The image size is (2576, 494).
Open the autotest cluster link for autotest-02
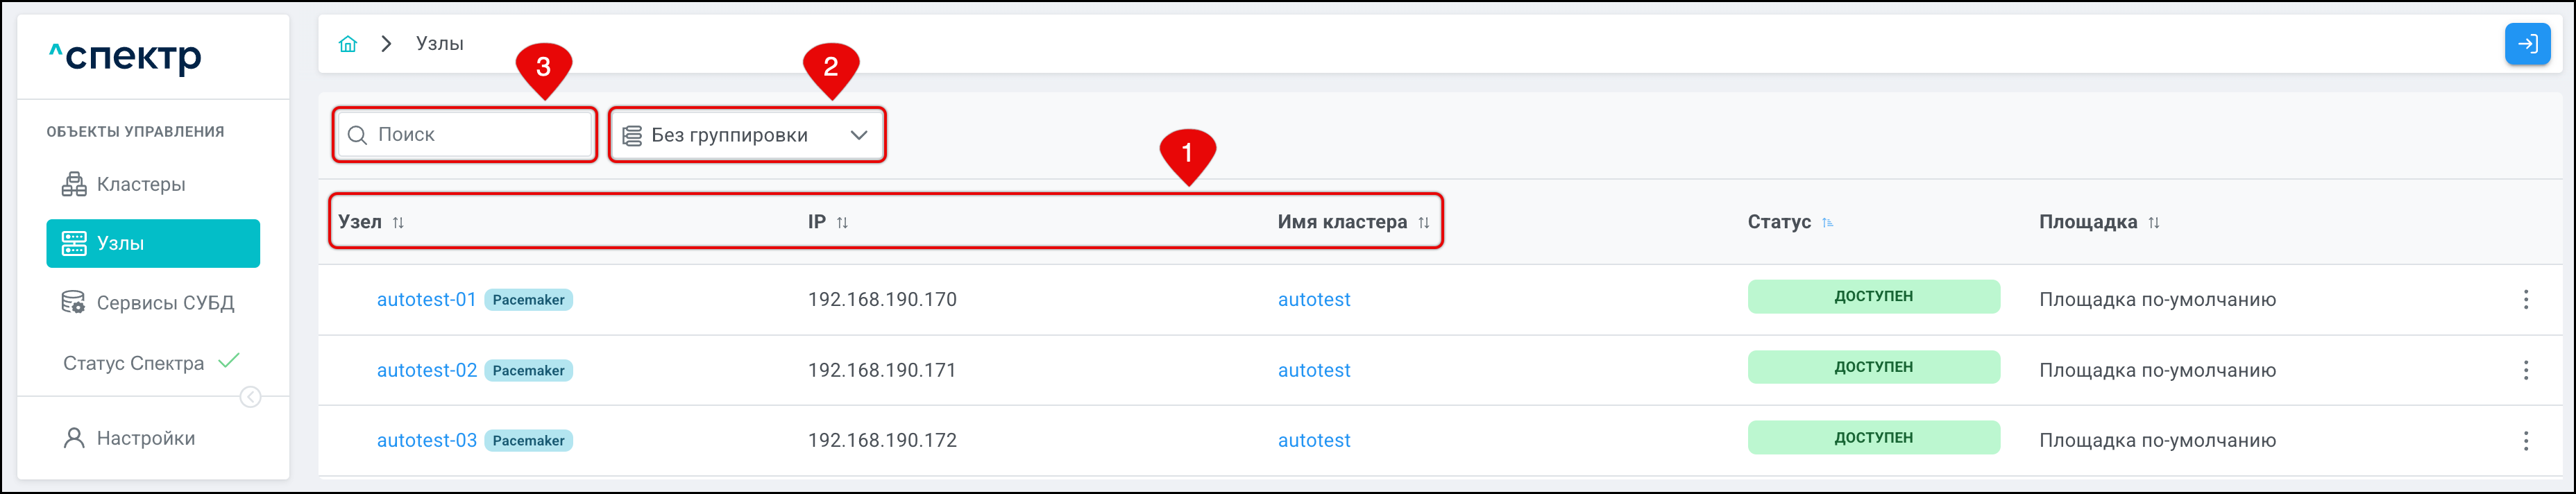[x=1313, y=370]
